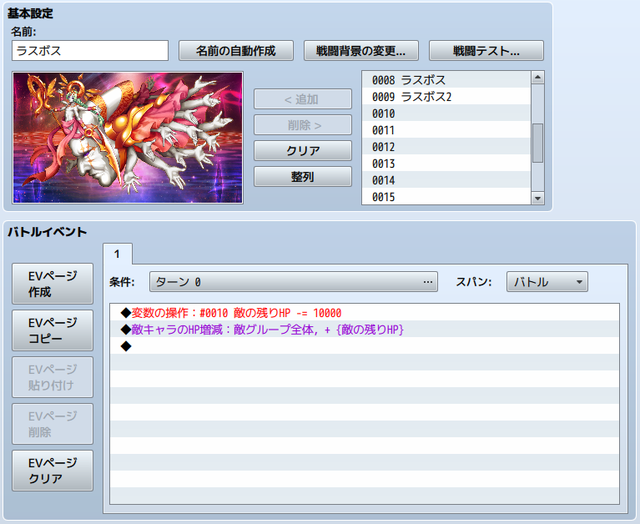640x524 pixels.
Task: Click the enemy list scroll up arrow
Action: pos(538,77)
